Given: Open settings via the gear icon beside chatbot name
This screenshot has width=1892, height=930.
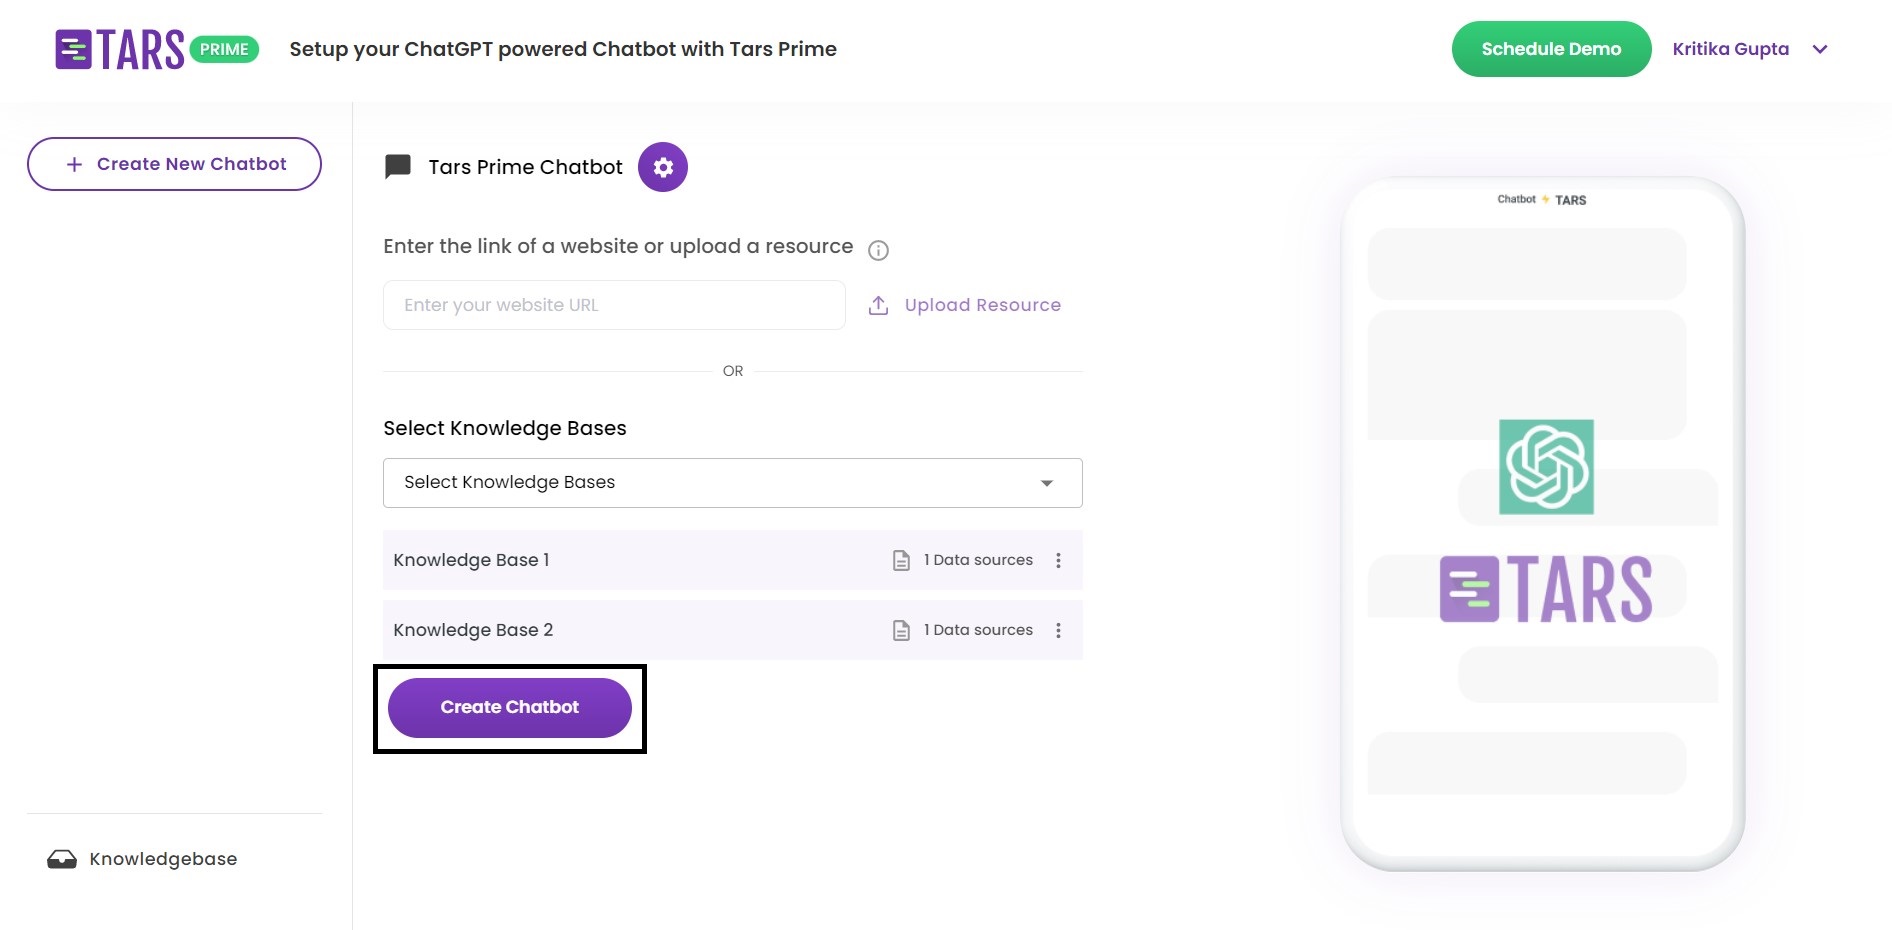Looking at the screenshot, I should (x=662, y=167).
